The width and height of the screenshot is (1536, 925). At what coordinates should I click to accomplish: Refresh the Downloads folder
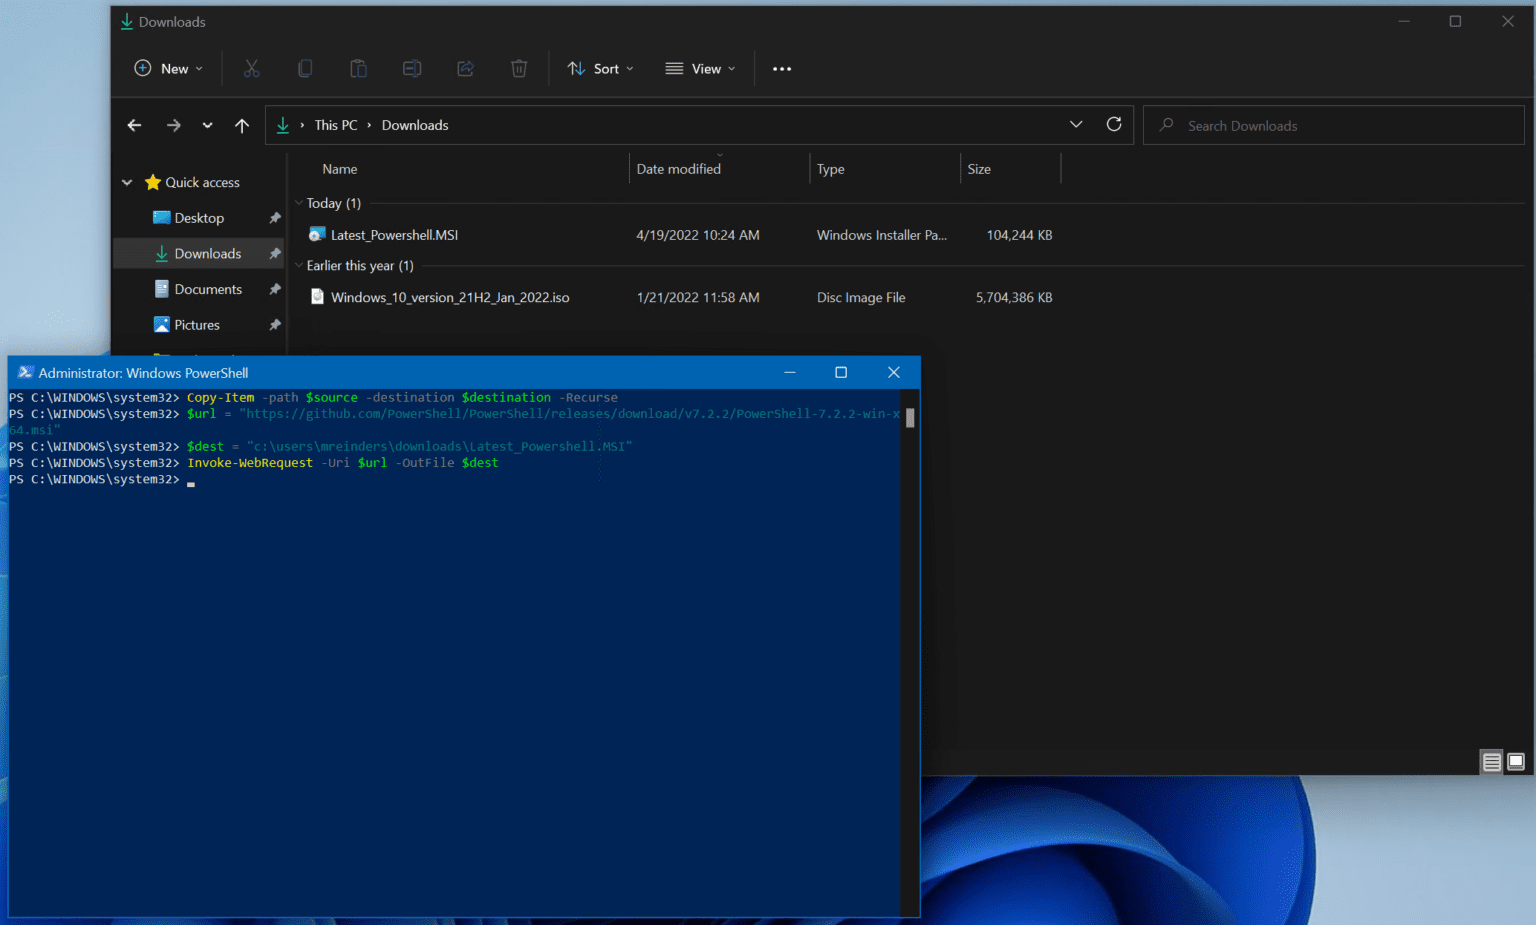(1114, 124)
